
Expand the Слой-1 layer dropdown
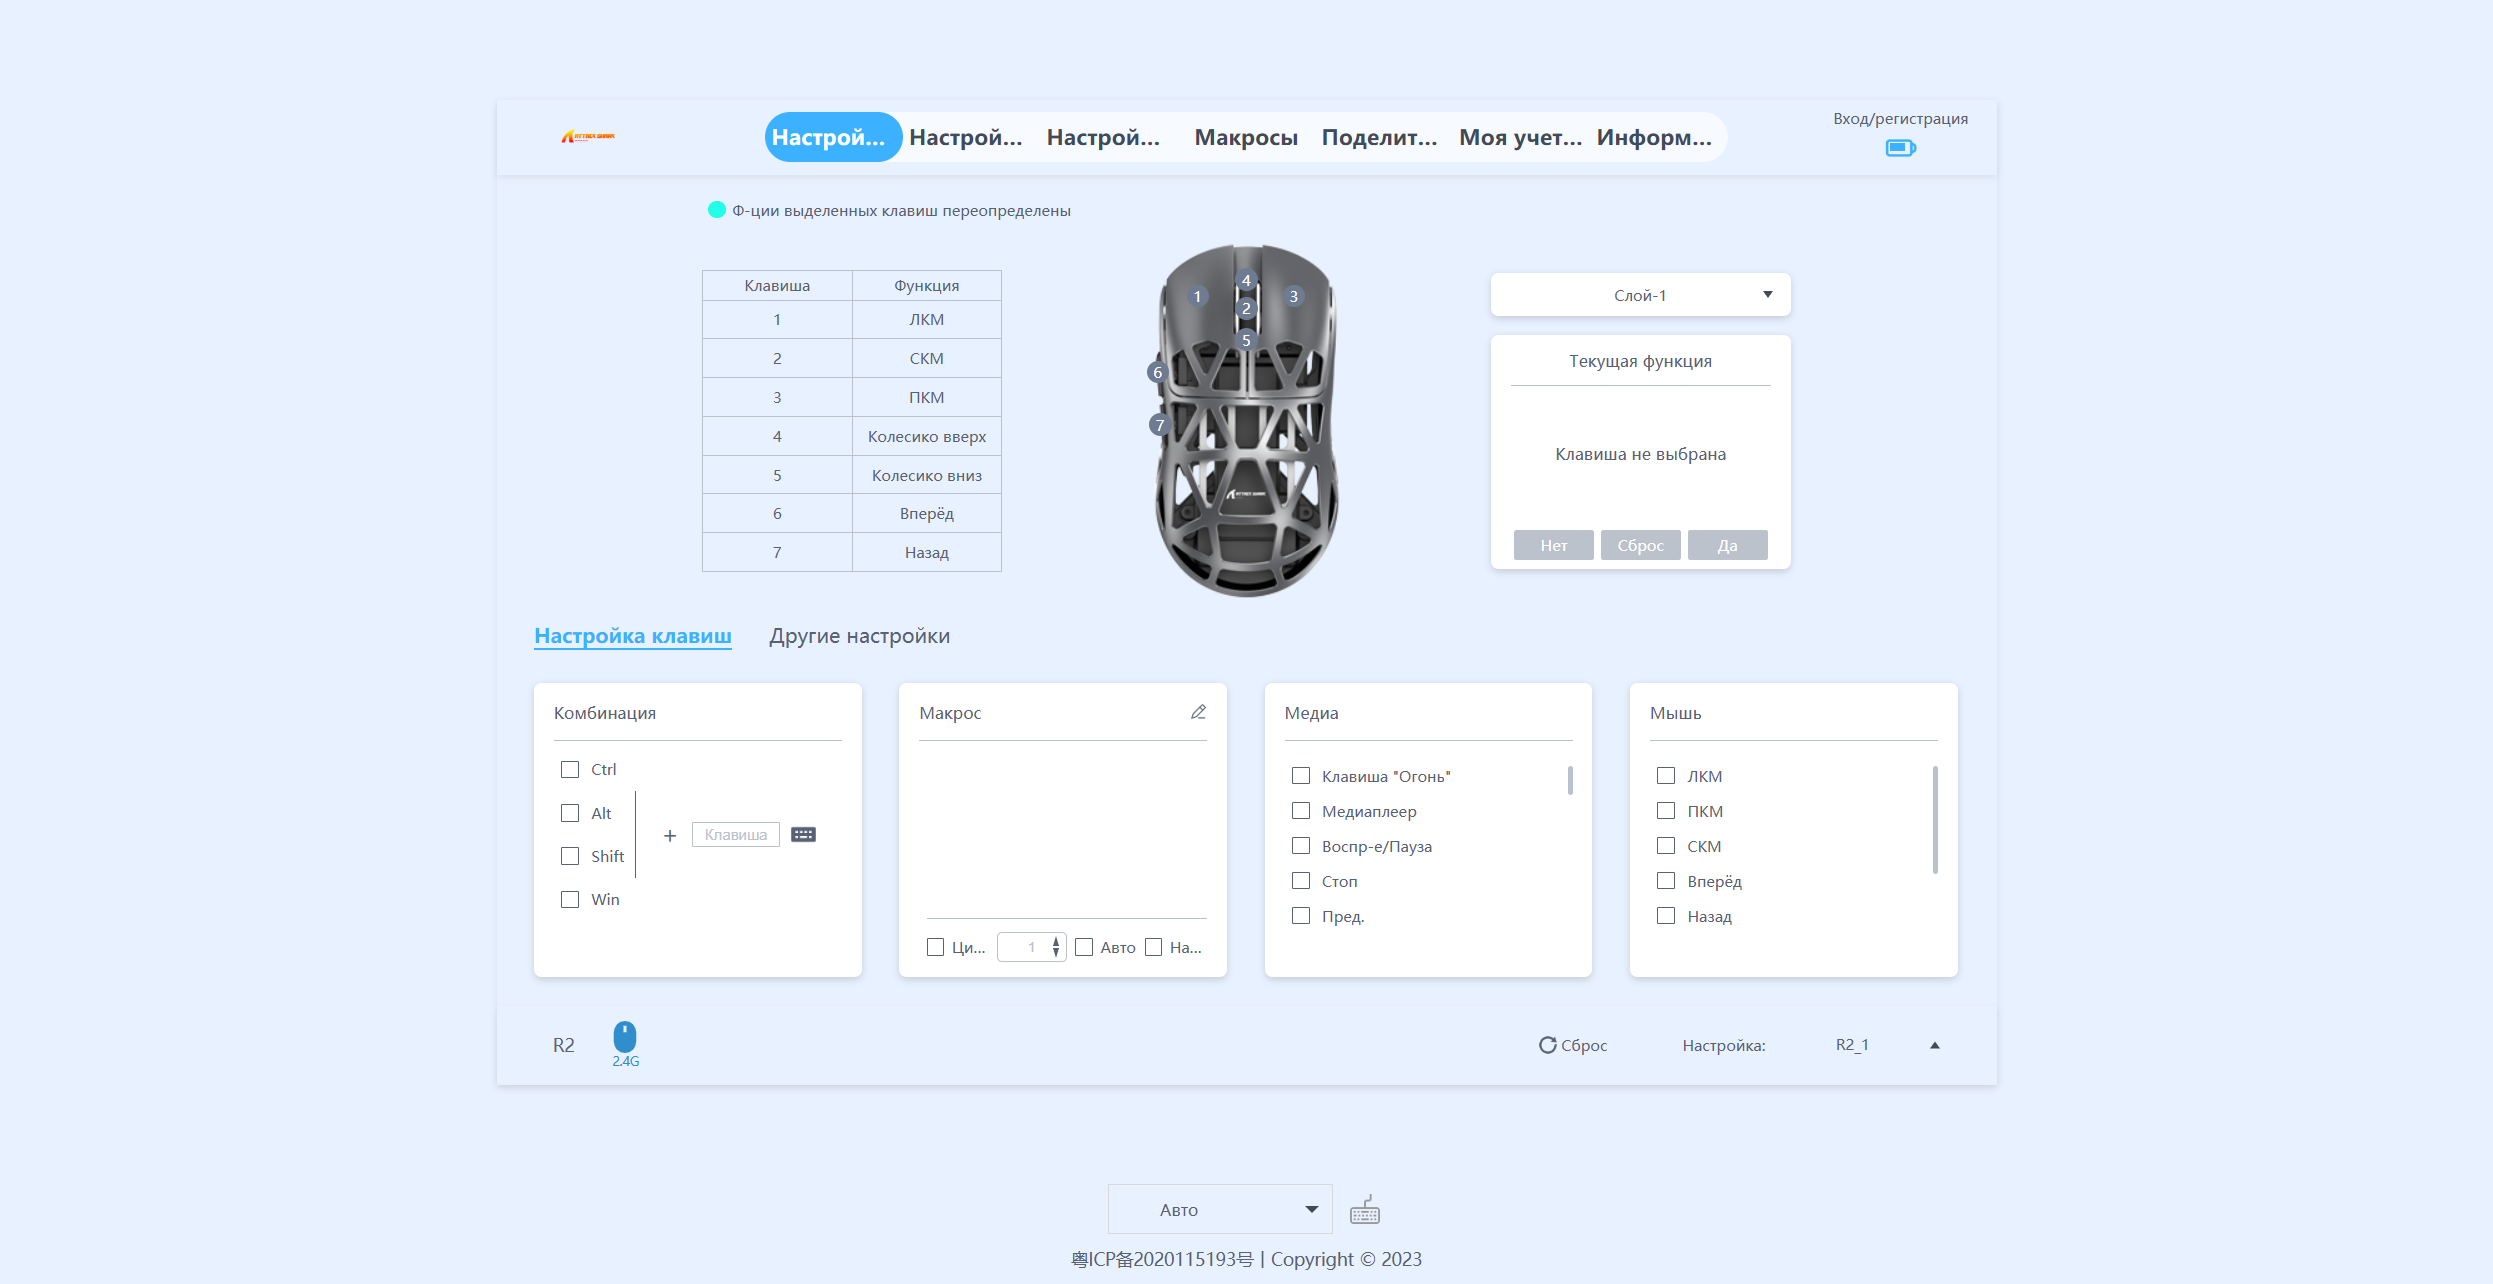(x=1640, y=295)
